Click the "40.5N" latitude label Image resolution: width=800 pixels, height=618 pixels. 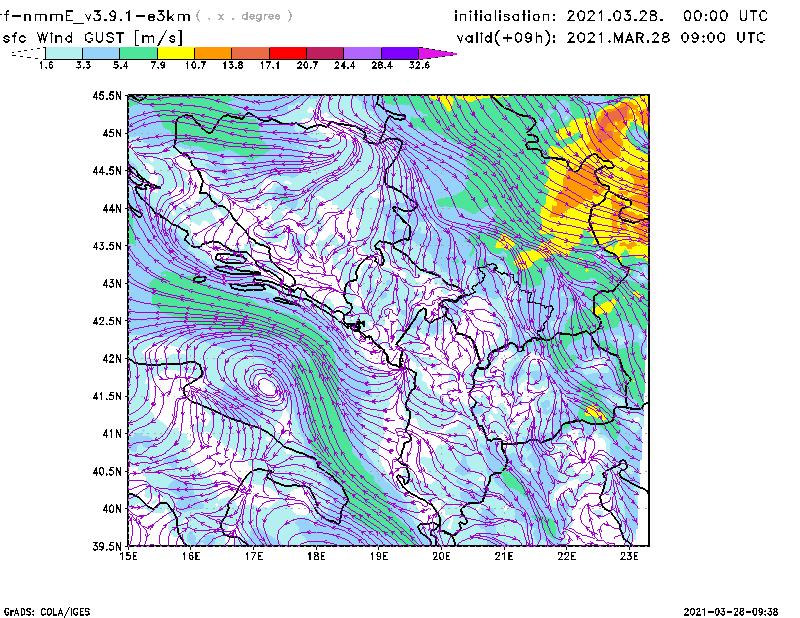coord(107,472)
